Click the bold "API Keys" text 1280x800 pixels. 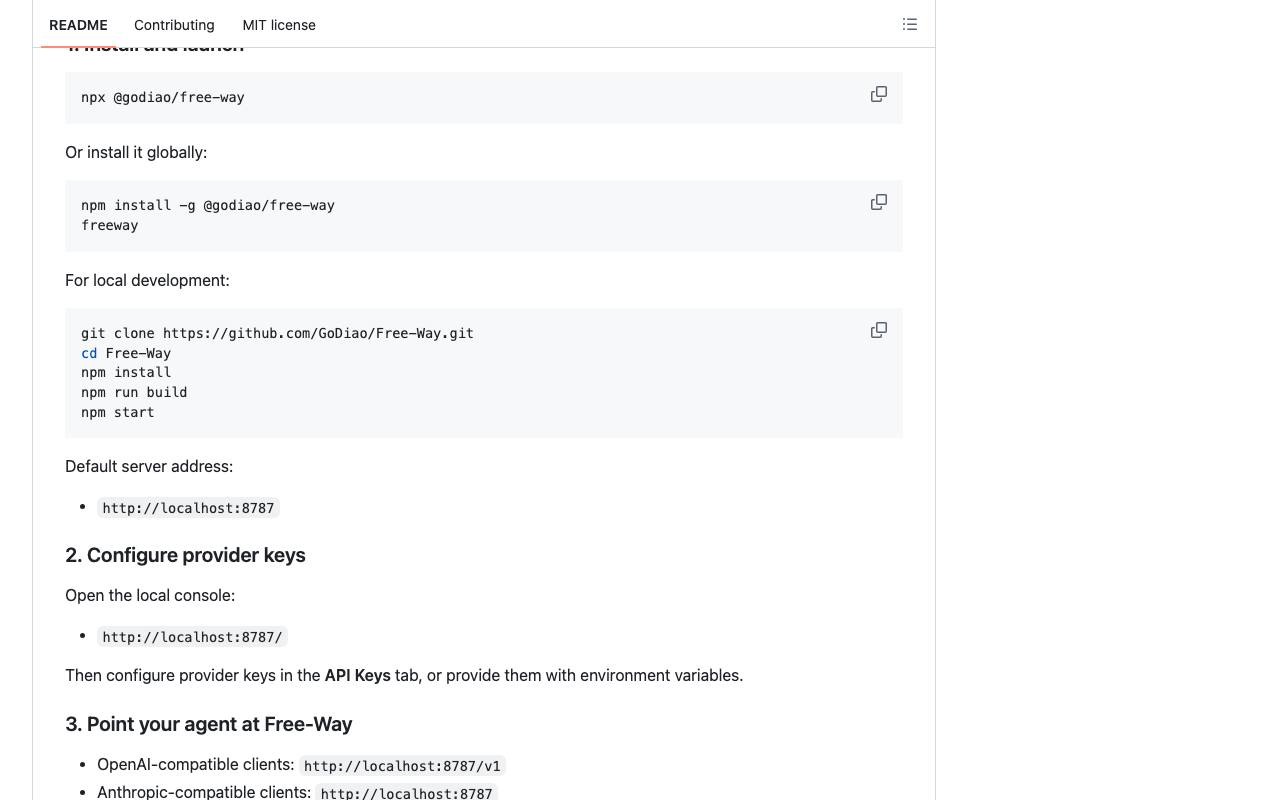pyautogui.click(x=357, y=675)
